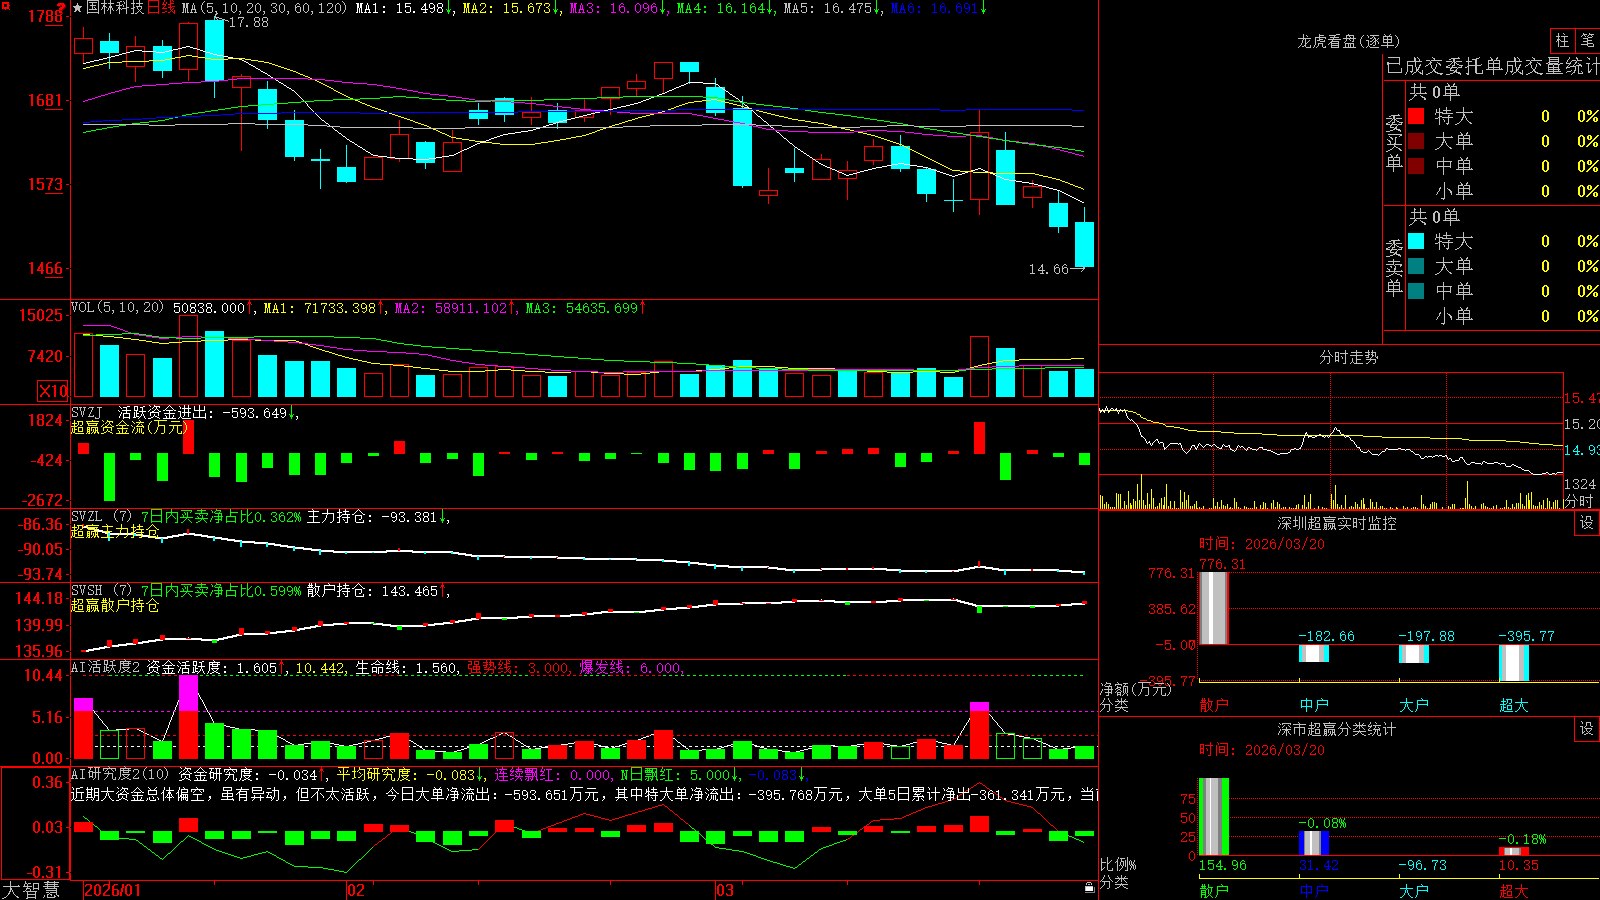The height and width of the screenshot is (900, 1600).
Task: Click the 分时走势 panel title
Action: pos(1348,357)
